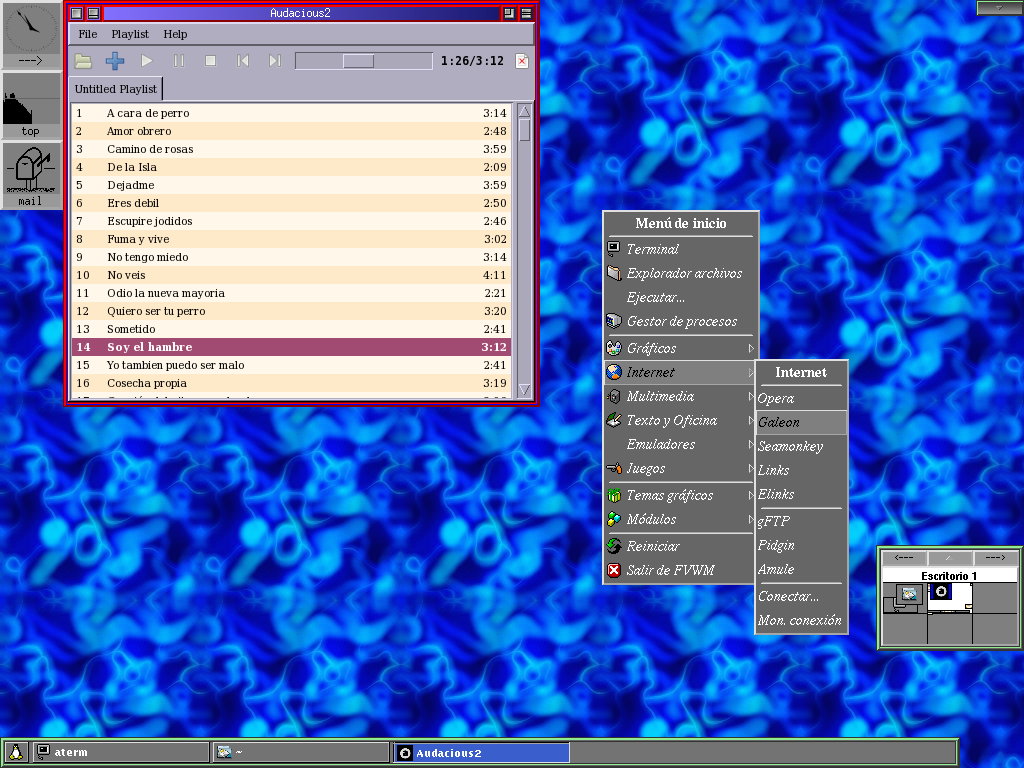Launch Elinks browser

tap(801, 494)
